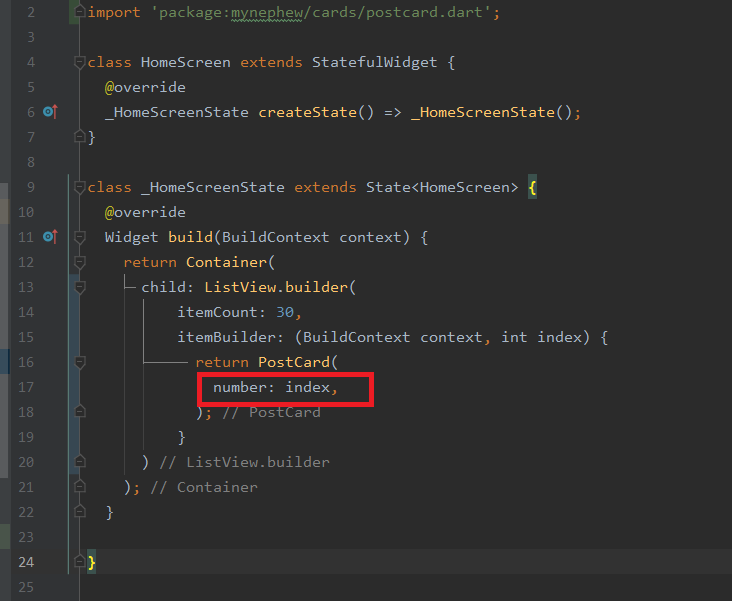Click the @override annotation on line 5
This screenshot has width=732, height=601.
(145, 87)
